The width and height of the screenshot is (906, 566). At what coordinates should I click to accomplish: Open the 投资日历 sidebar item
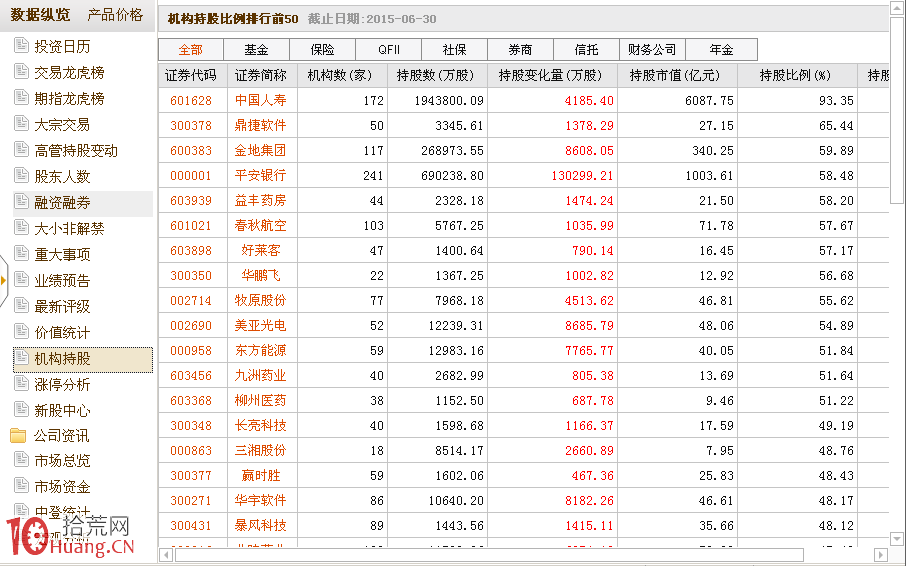(62, 46)
